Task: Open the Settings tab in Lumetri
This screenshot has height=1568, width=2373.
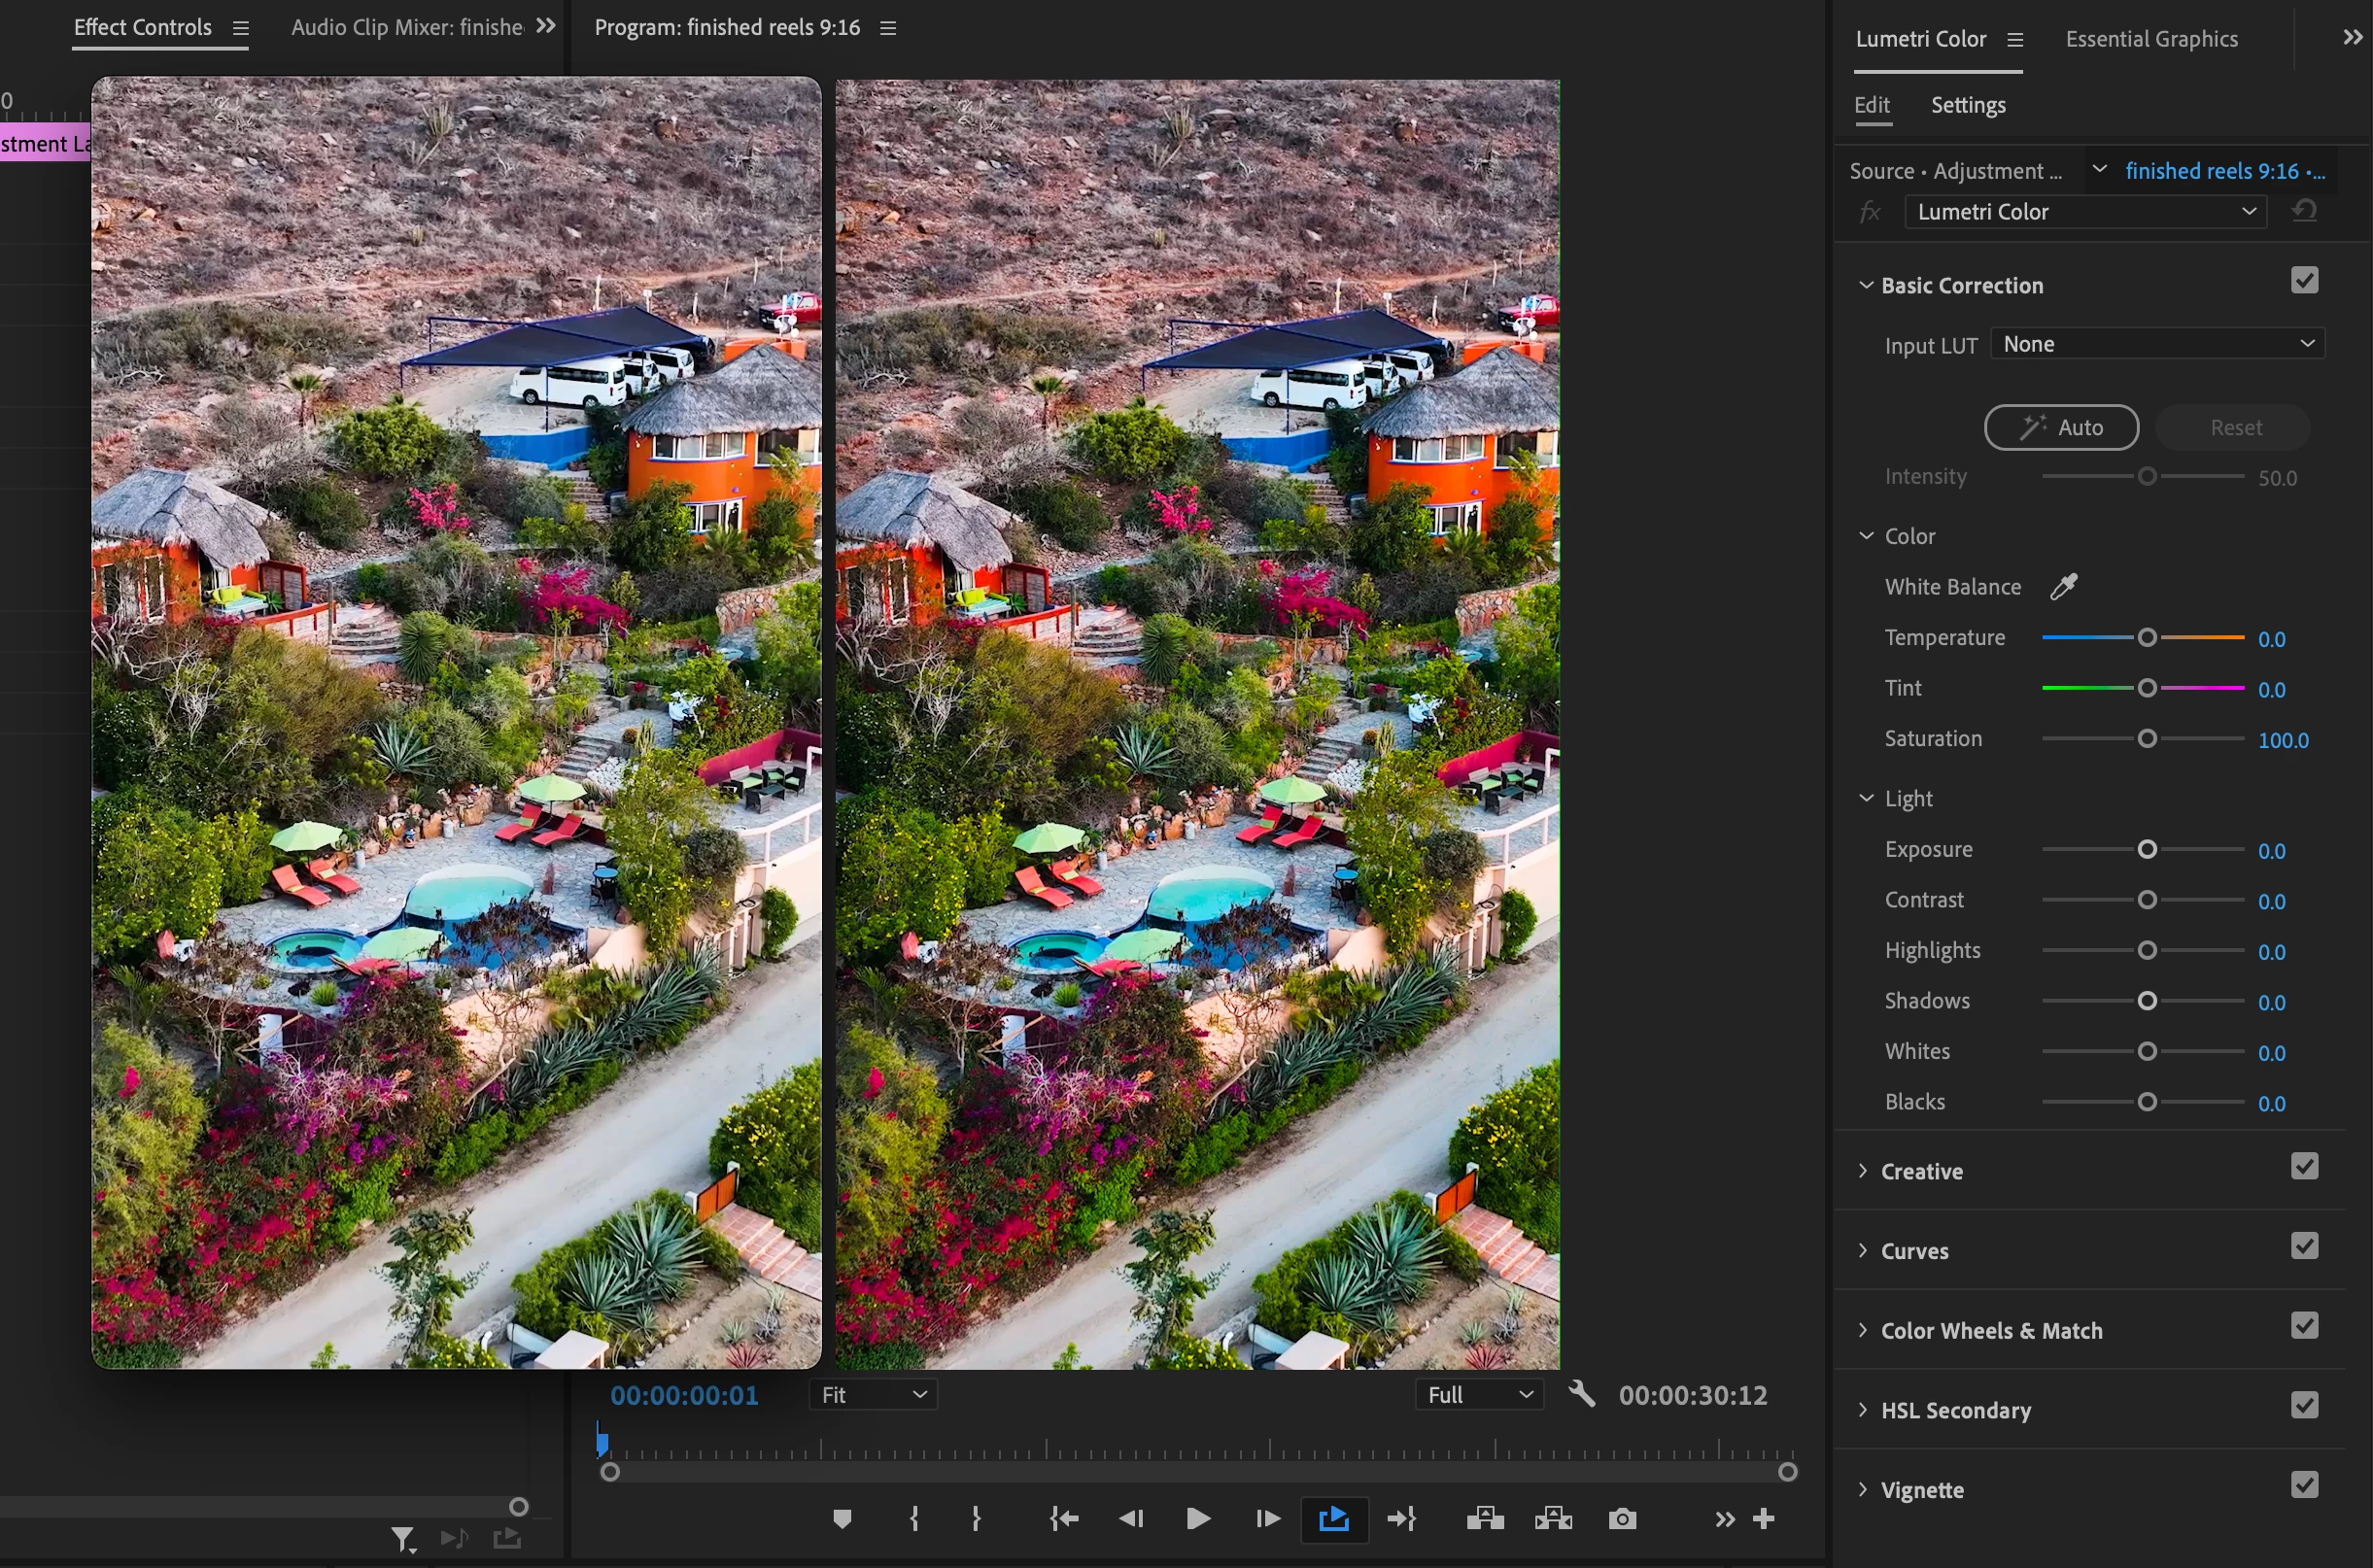Action: pyautogui.click(x=1967, y=105)
